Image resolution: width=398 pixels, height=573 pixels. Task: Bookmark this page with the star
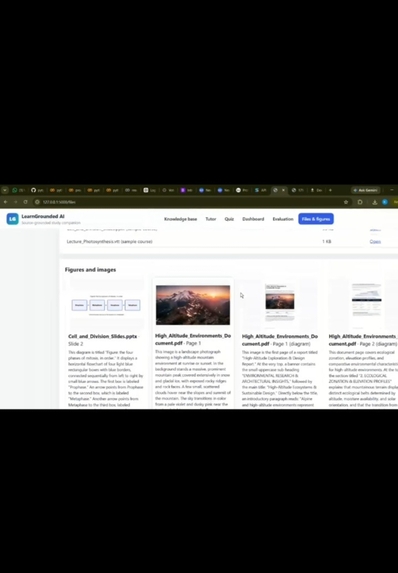346,202
